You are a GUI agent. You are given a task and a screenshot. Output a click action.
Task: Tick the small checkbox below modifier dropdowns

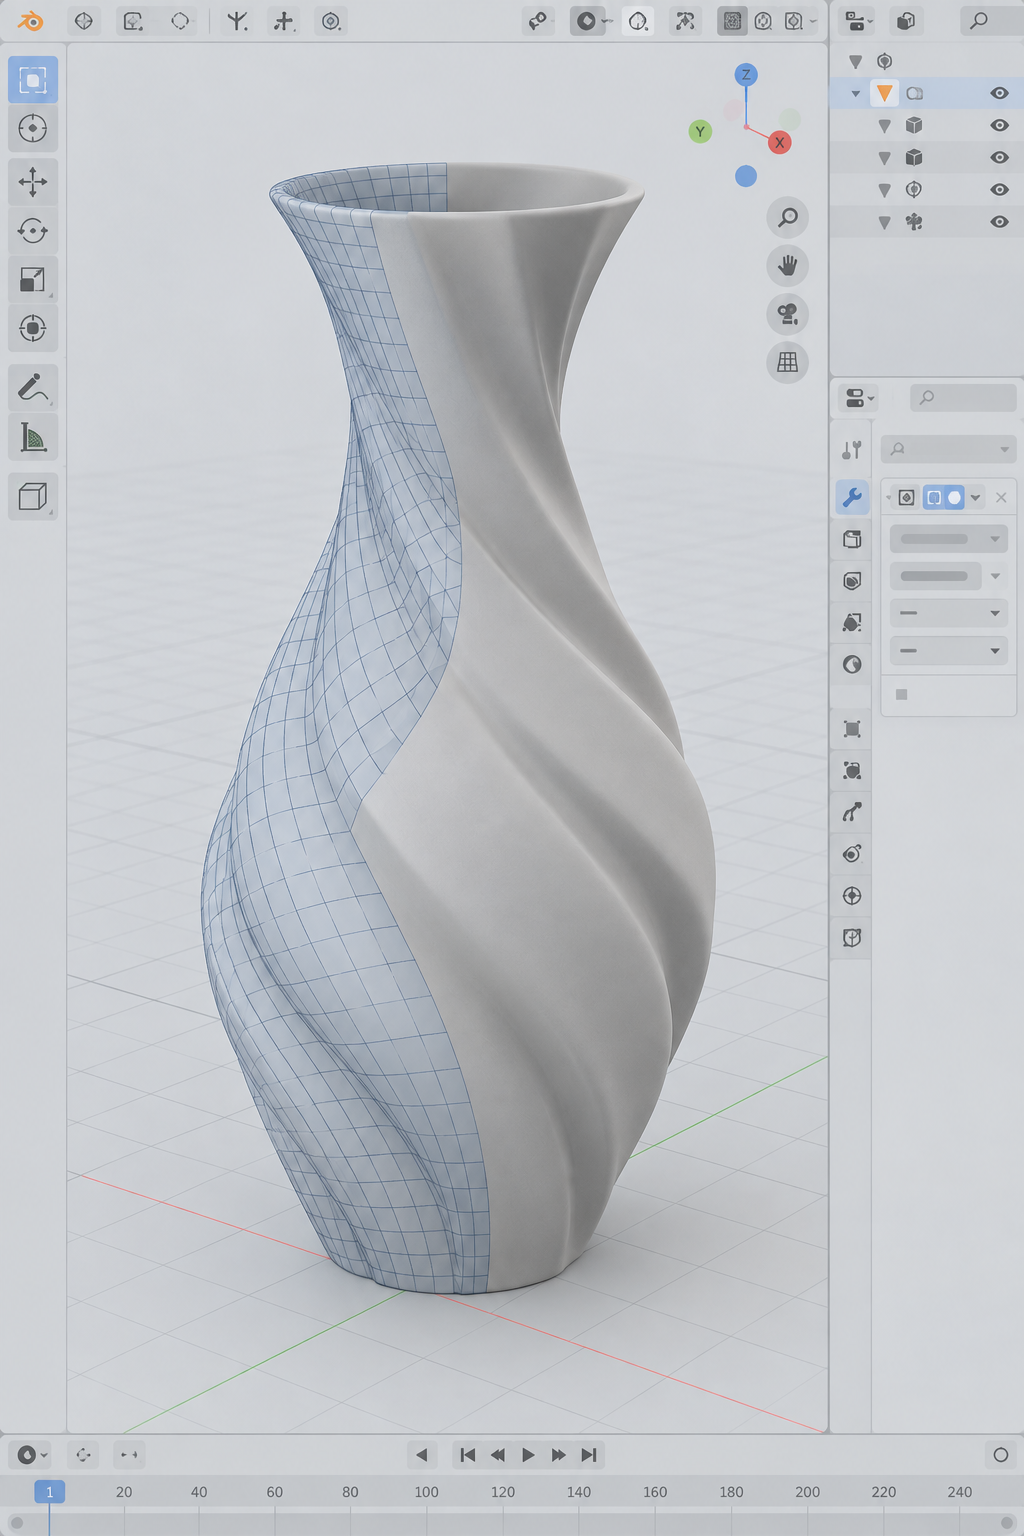click(x=902, y=694)
